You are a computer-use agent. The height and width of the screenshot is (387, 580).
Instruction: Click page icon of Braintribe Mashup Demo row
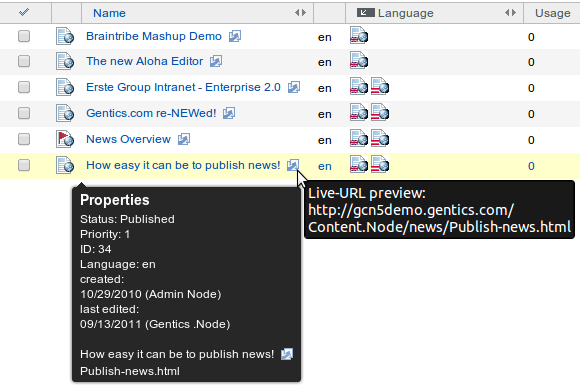point(65,36)
